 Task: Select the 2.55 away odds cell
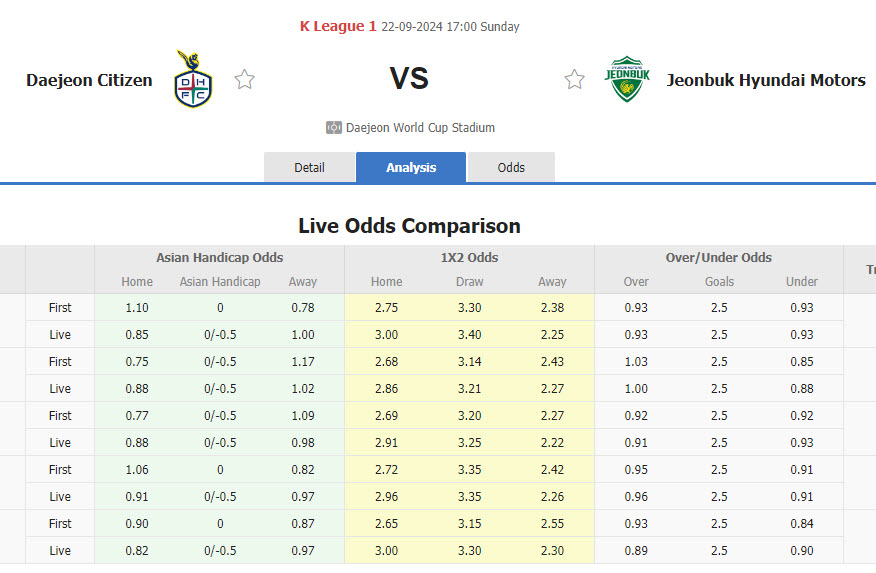(551, 523)
